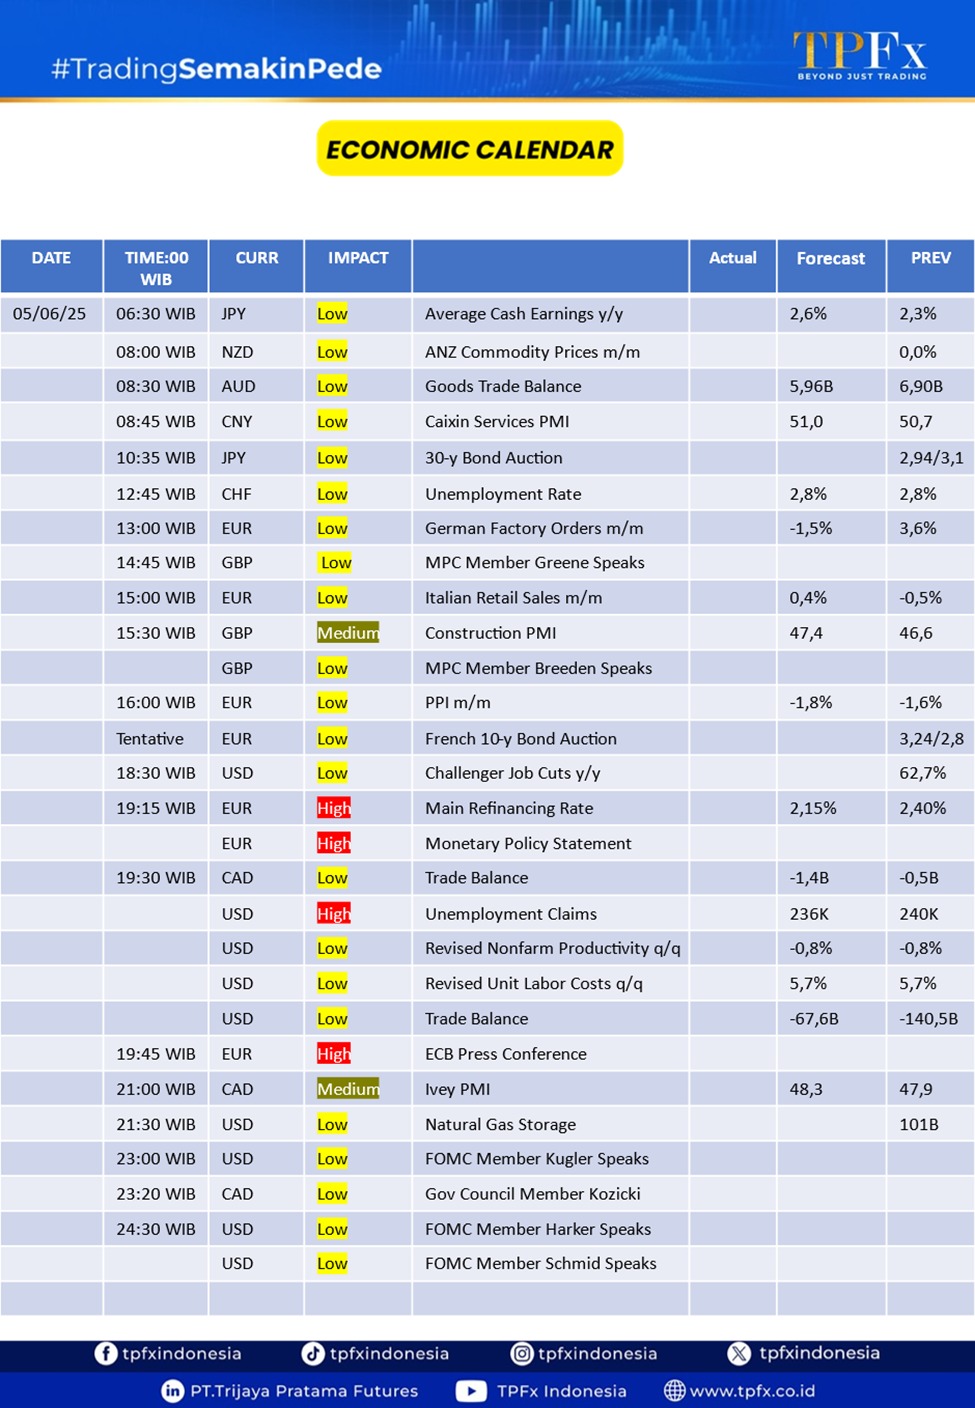The image size is (975, 1408).
Task: Click the LinkedIn icon beside PT.Trijaya Pratama Futures
Action: (173, 1390)
